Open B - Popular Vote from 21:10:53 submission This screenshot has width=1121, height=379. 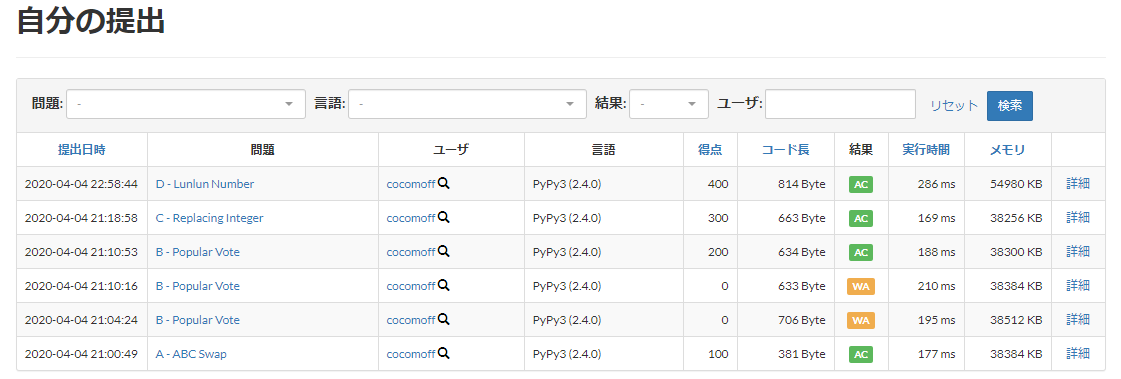click(x=197, y=252)
